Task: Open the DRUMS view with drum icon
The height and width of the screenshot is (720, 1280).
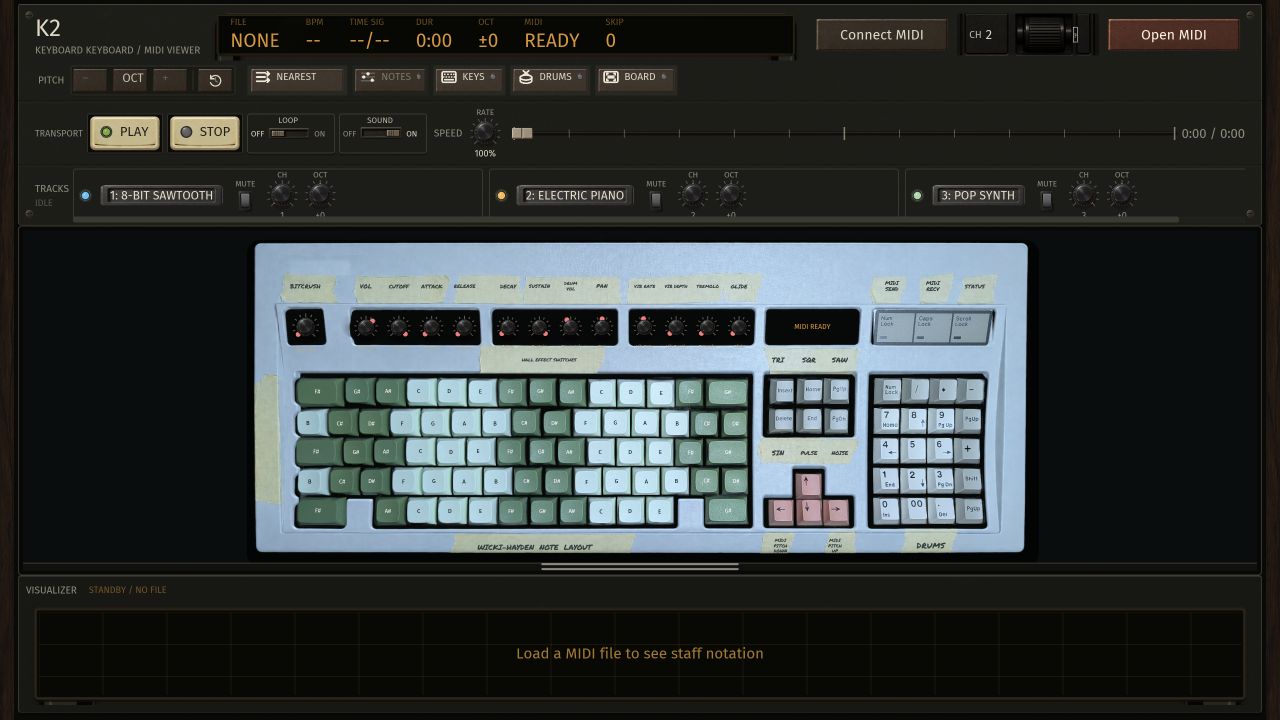Action: point(550,78)
